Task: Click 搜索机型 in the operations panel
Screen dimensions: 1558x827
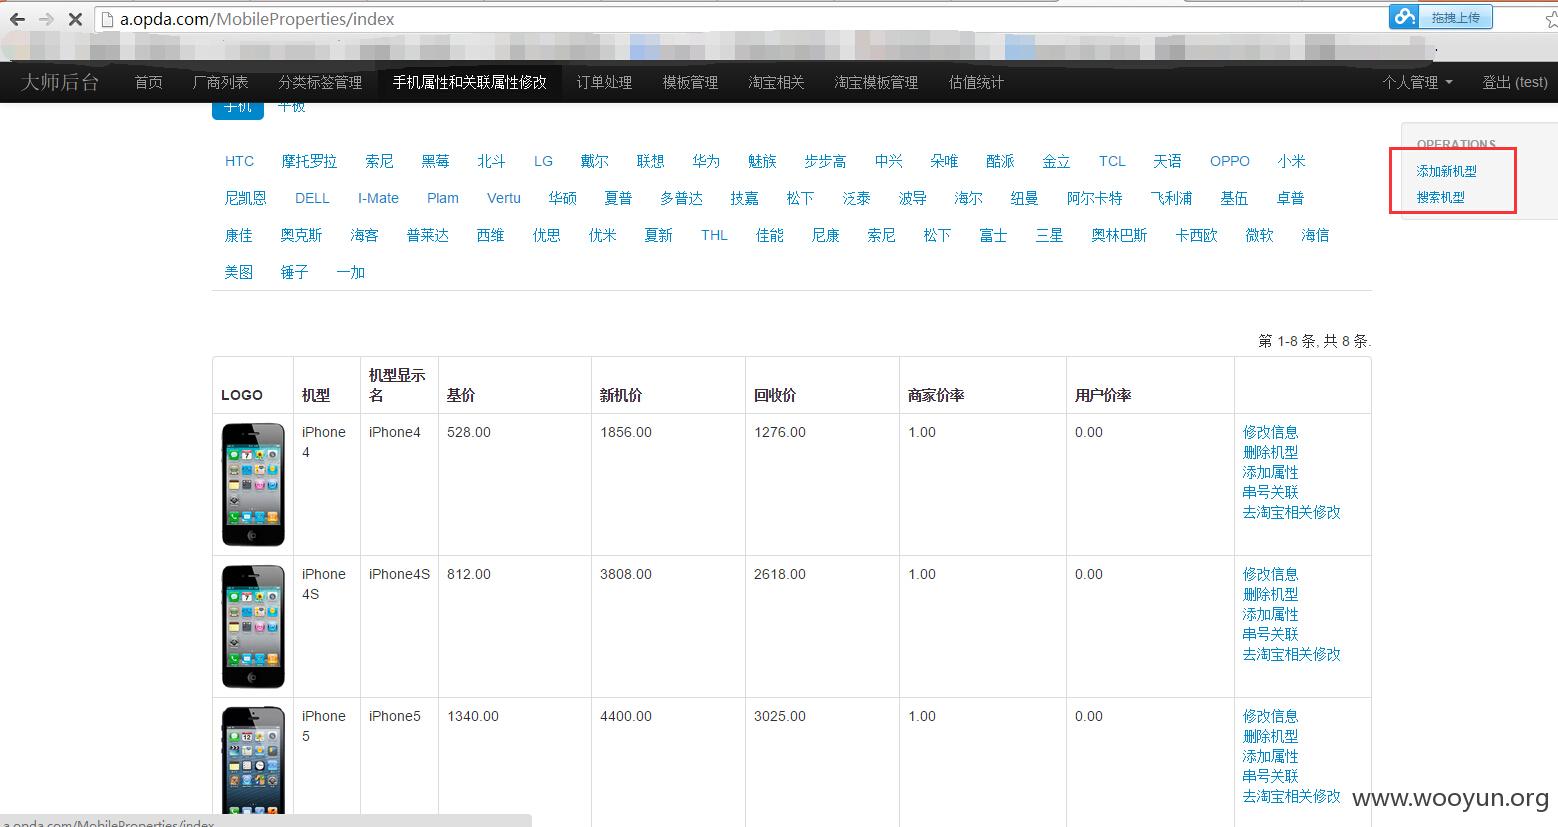Action: coord(1440,197)
